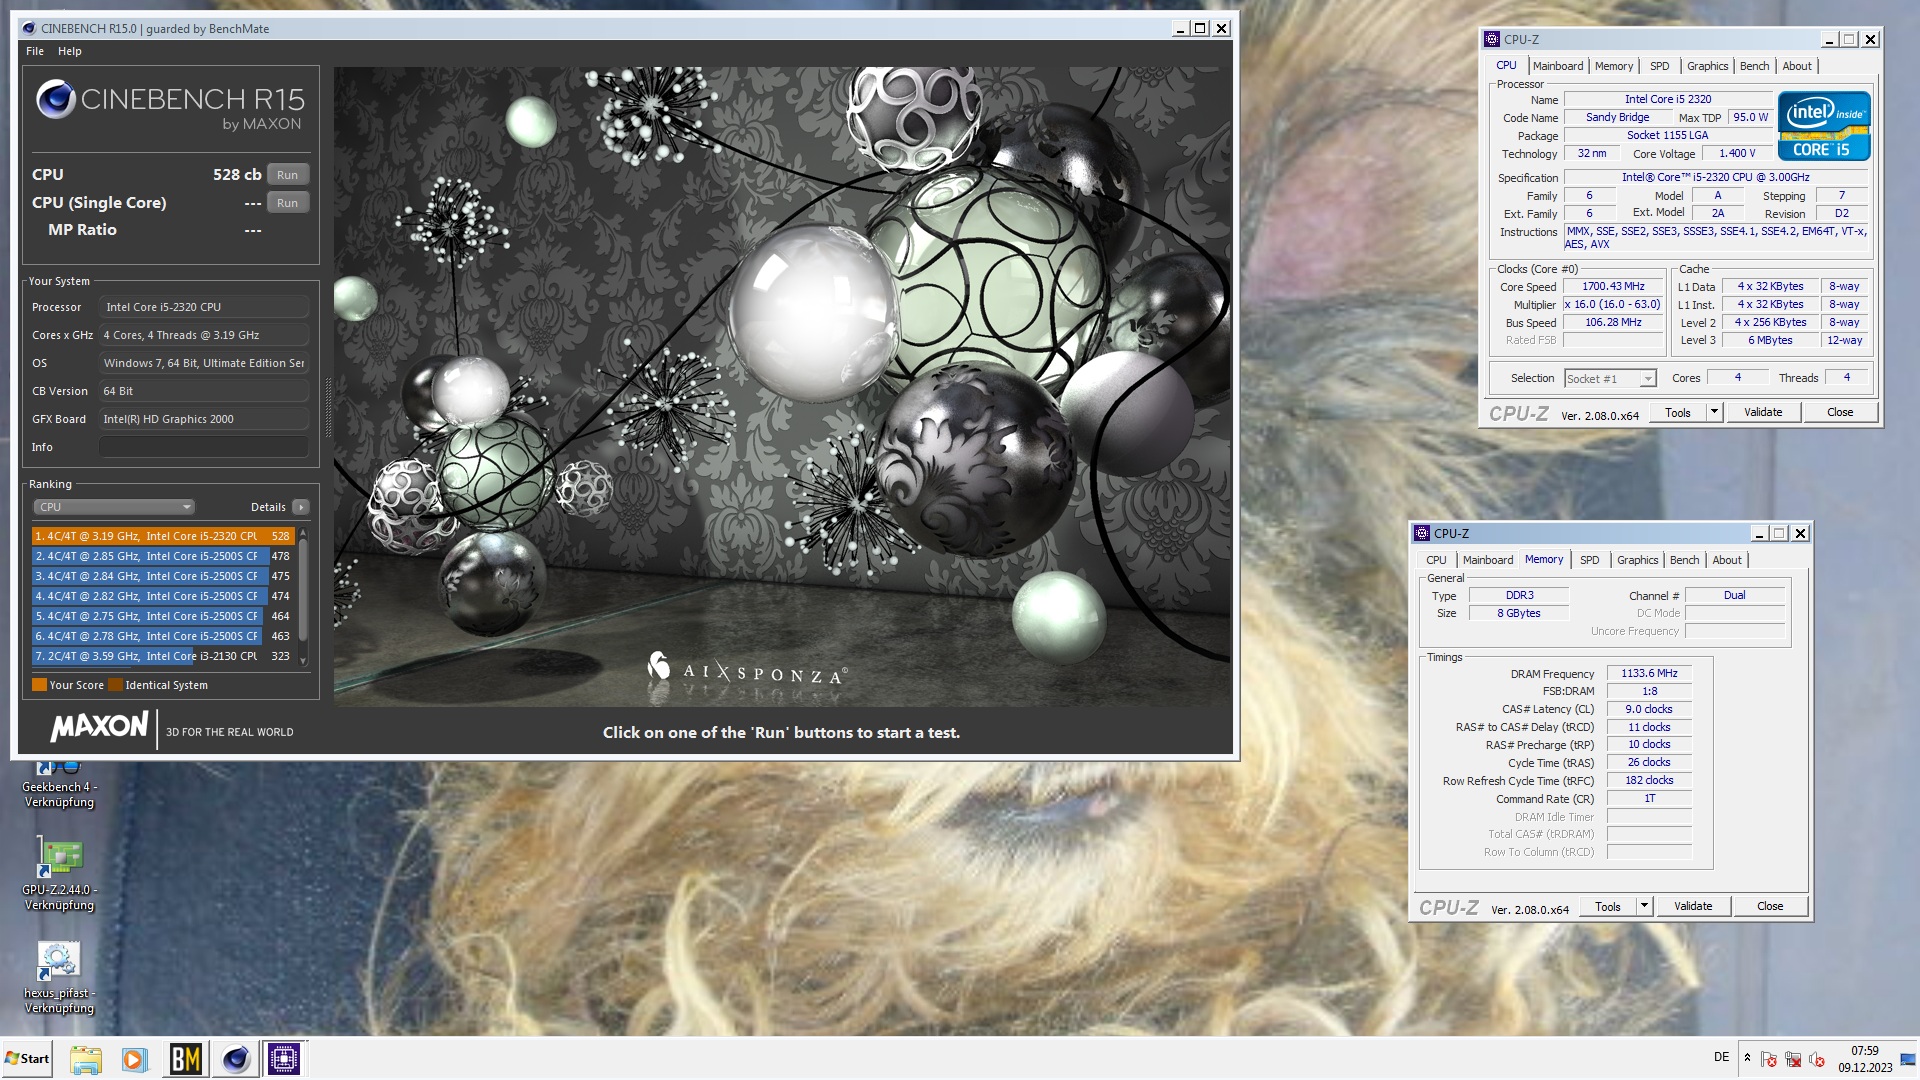Show hidden tray icons arrow
The image size is (1920, 1080).
pyautogui.click(x=1747, y=1058)
